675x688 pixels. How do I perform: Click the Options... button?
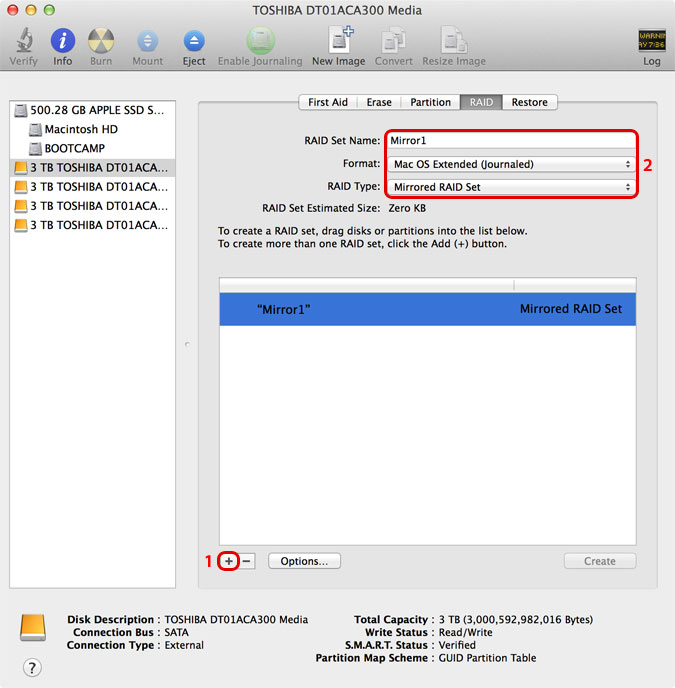tap(304, 561)
